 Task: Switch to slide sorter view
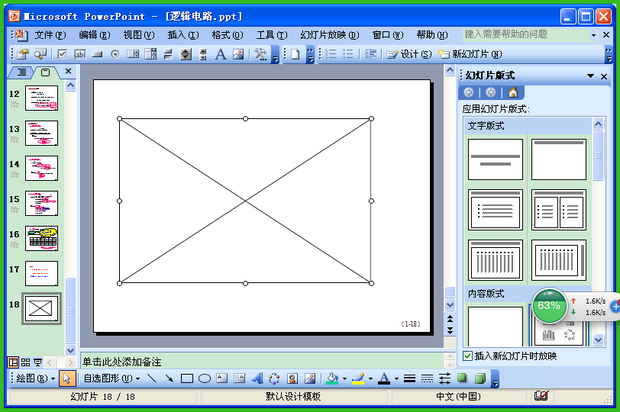pyautogui.click(x=26, y=361)
